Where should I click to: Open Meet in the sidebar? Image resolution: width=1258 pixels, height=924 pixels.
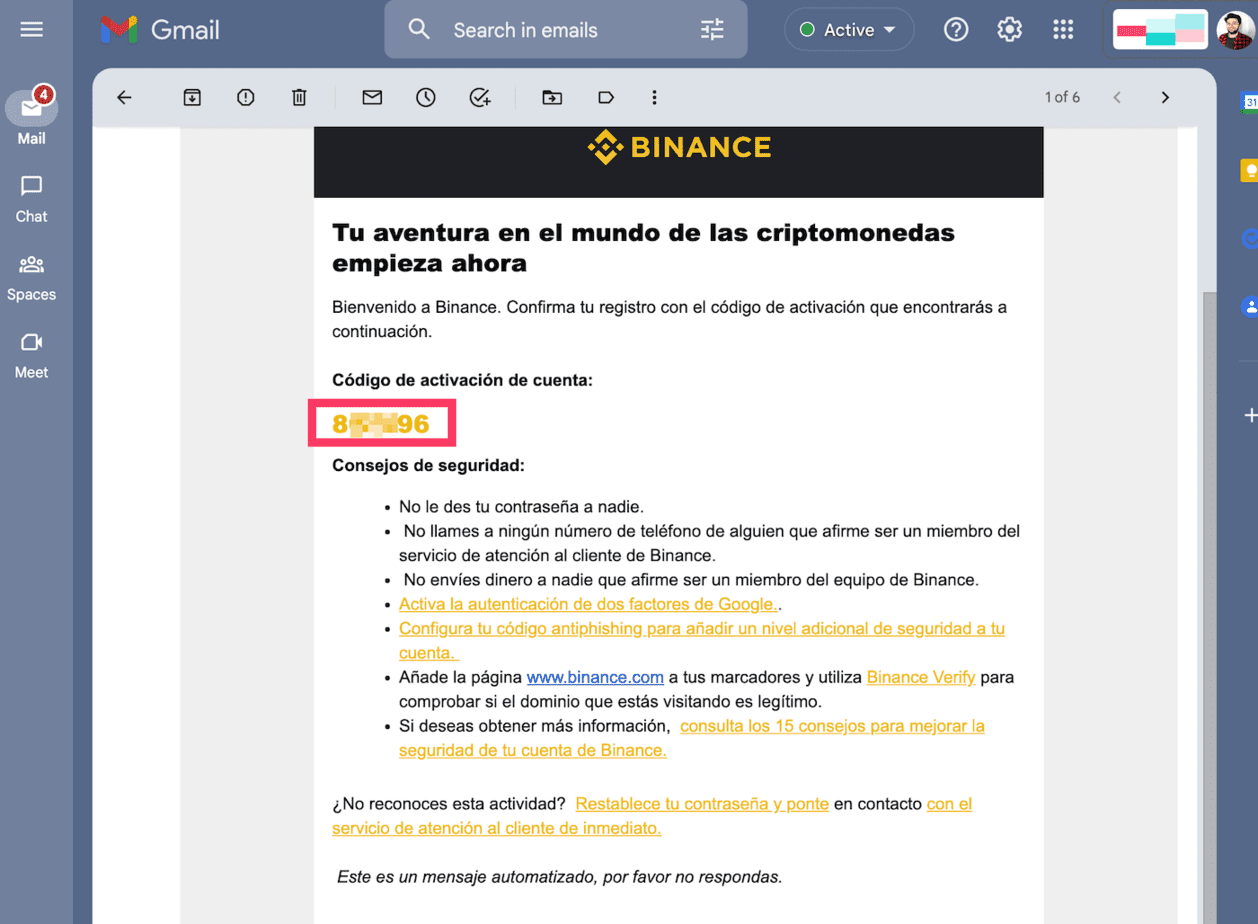32,355
